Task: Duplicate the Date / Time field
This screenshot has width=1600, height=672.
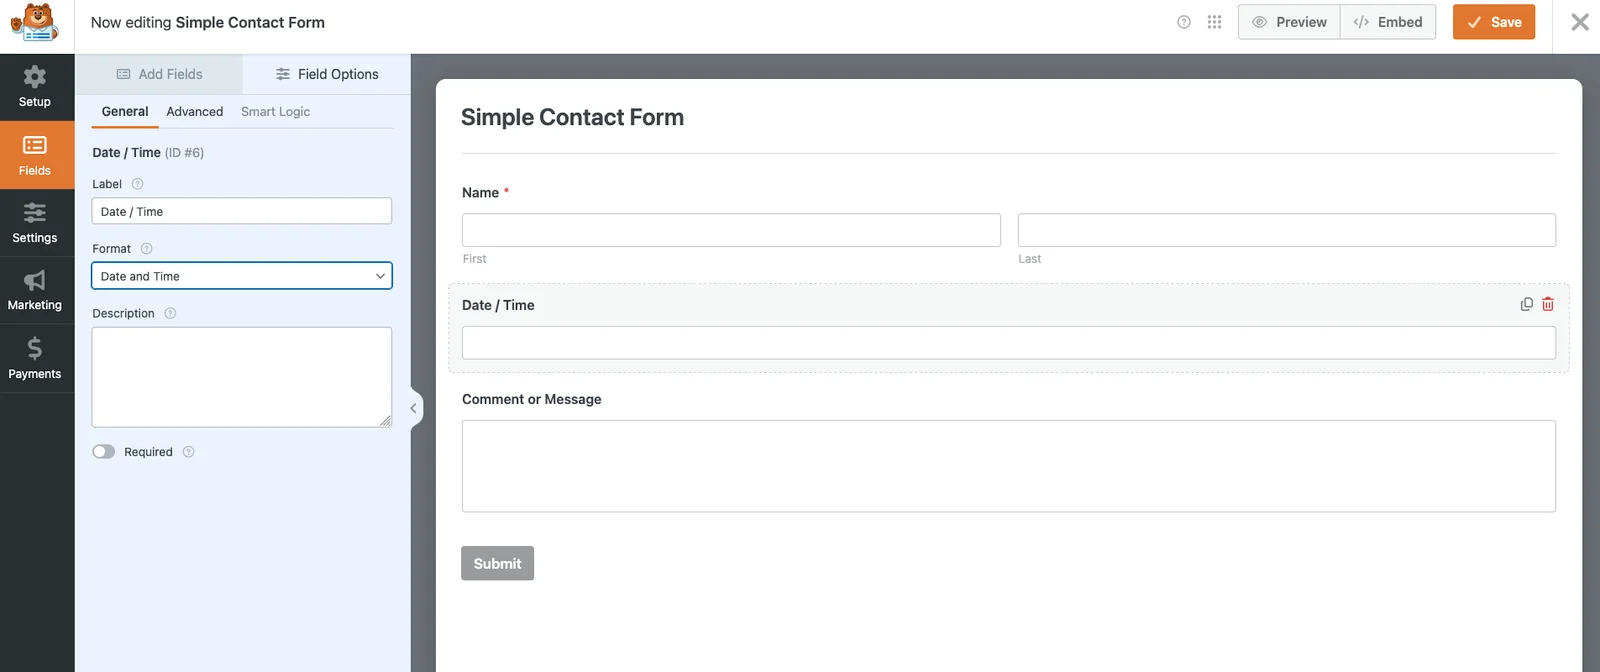Action: tap(1526, 304)
